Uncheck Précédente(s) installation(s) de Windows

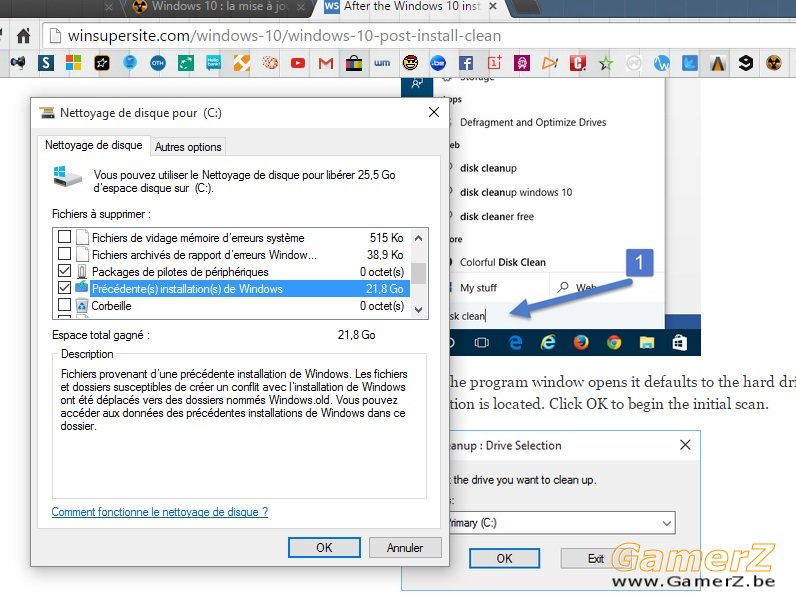(64, 288)
